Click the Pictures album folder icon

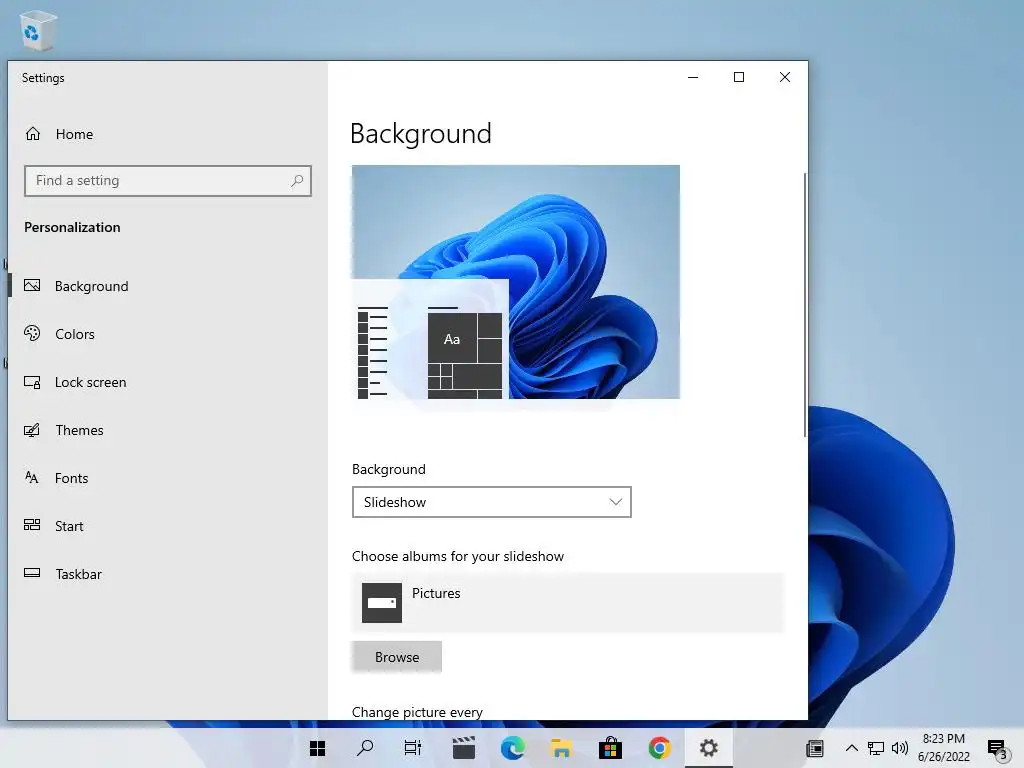click(382, 603)
